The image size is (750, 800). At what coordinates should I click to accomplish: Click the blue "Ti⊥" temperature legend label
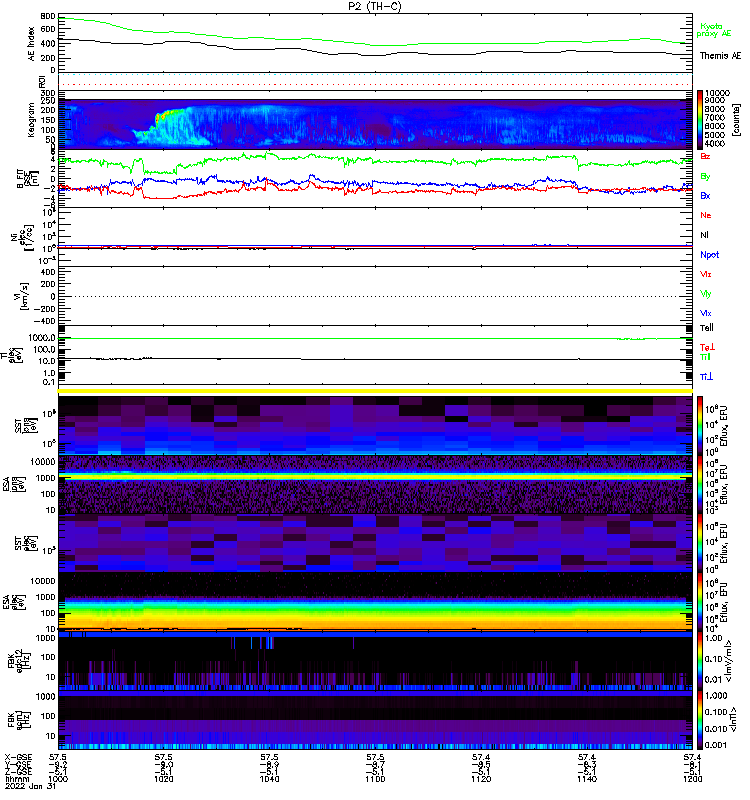(x=706, y=377)
